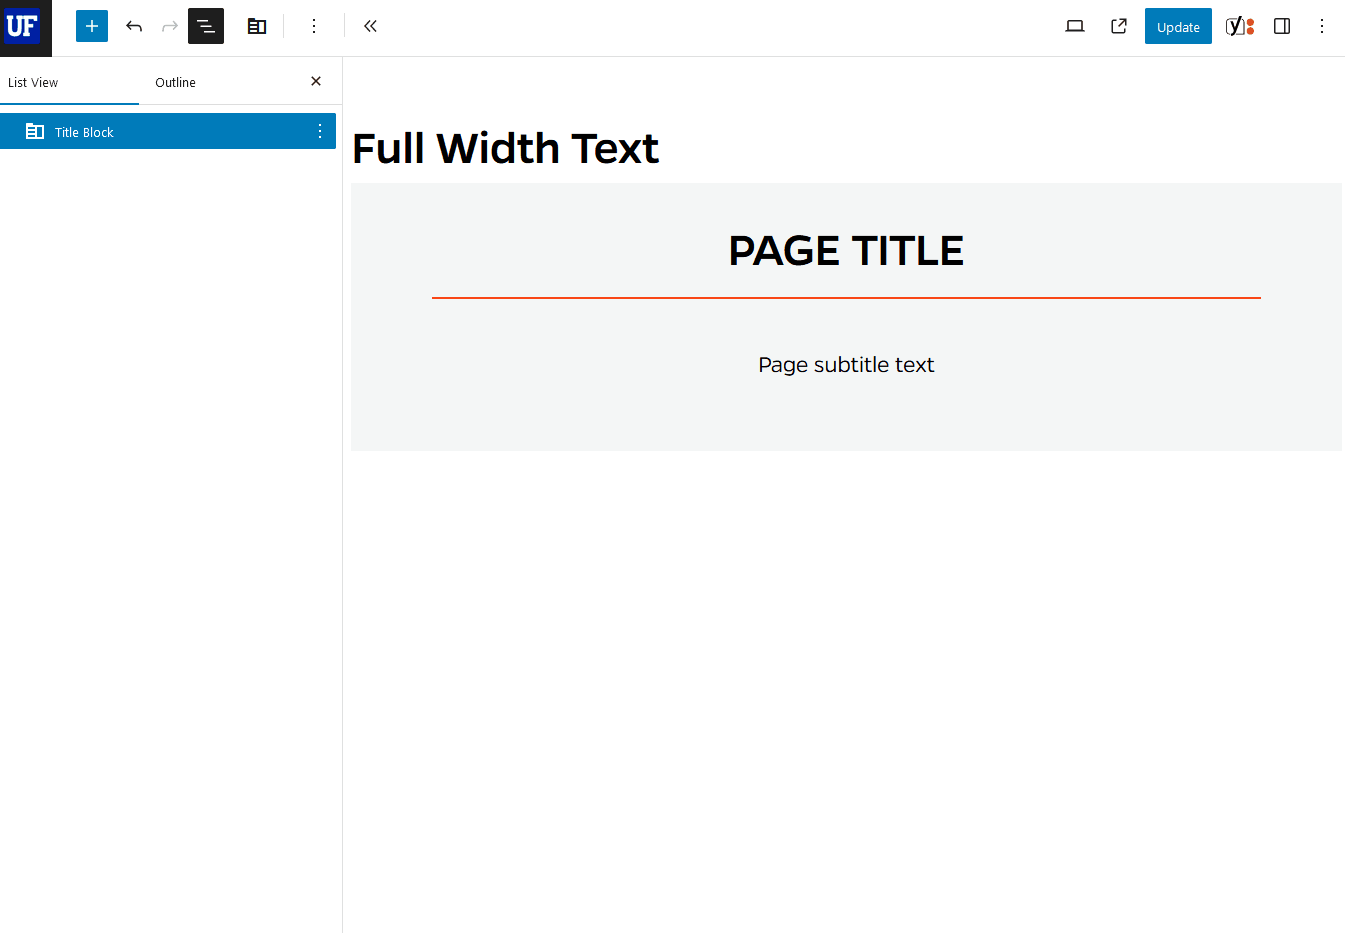Open the Yoast SEO menu

[1240, 26]
